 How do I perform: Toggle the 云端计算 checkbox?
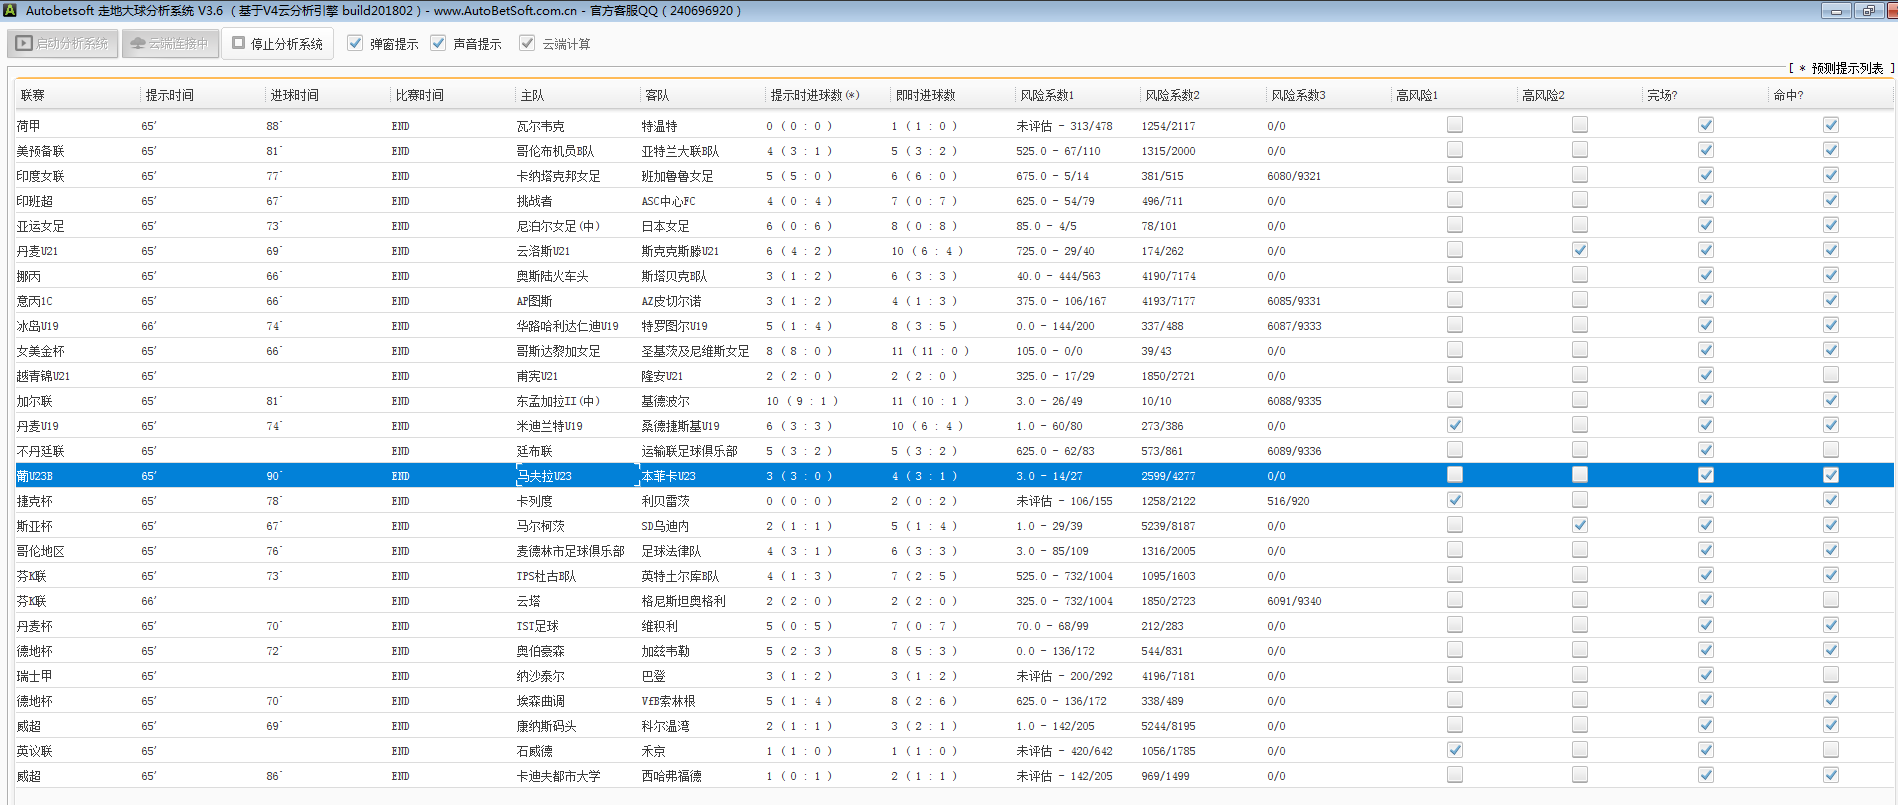(527, 43)
